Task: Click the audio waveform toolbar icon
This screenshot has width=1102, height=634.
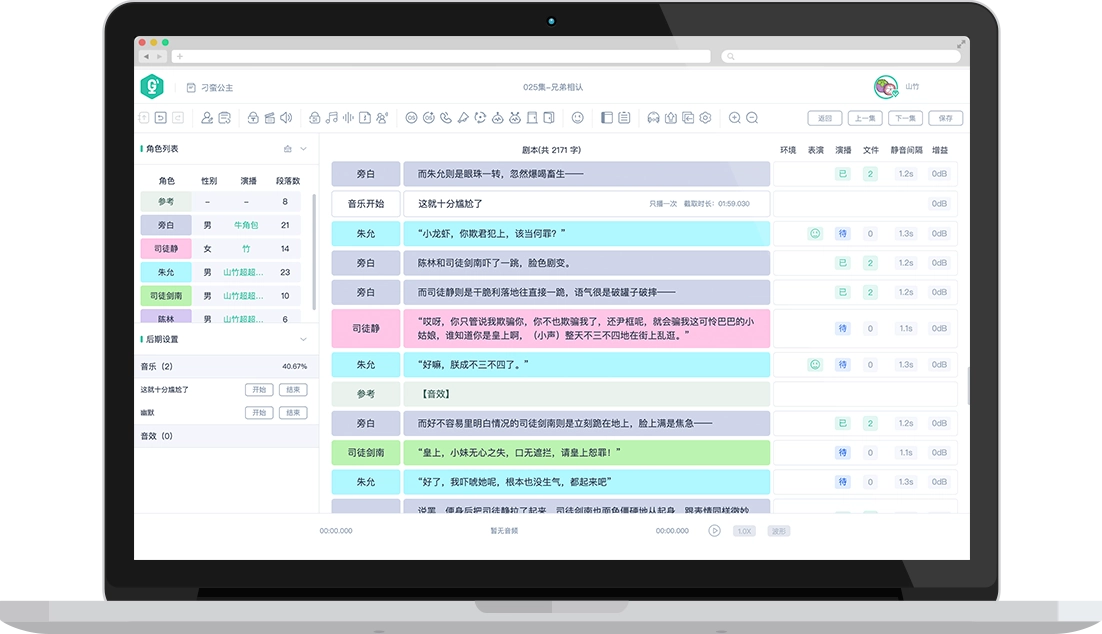Action: click(348, 118)
